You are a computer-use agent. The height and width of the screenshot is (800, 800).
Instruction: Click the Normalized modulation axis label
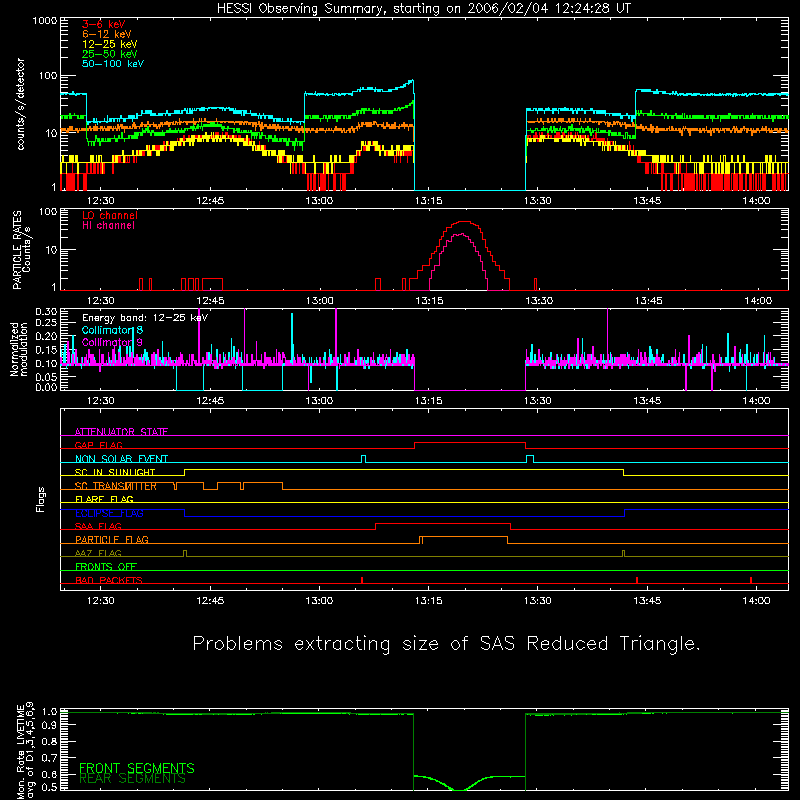(19, 349)
